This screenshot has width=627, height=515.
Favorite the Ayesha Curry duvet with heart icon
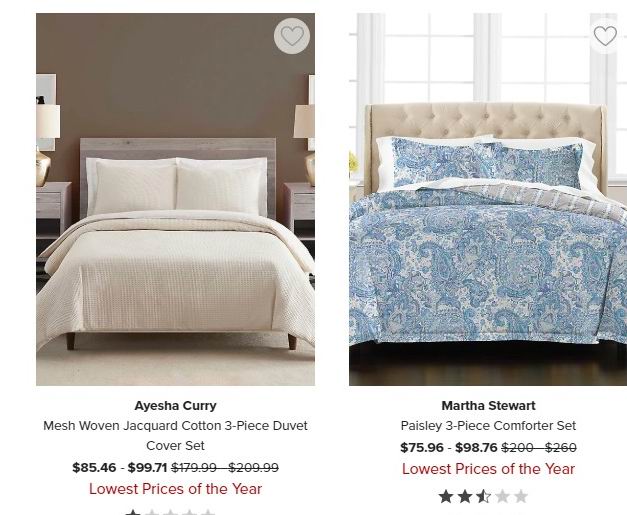click(292, 36)
